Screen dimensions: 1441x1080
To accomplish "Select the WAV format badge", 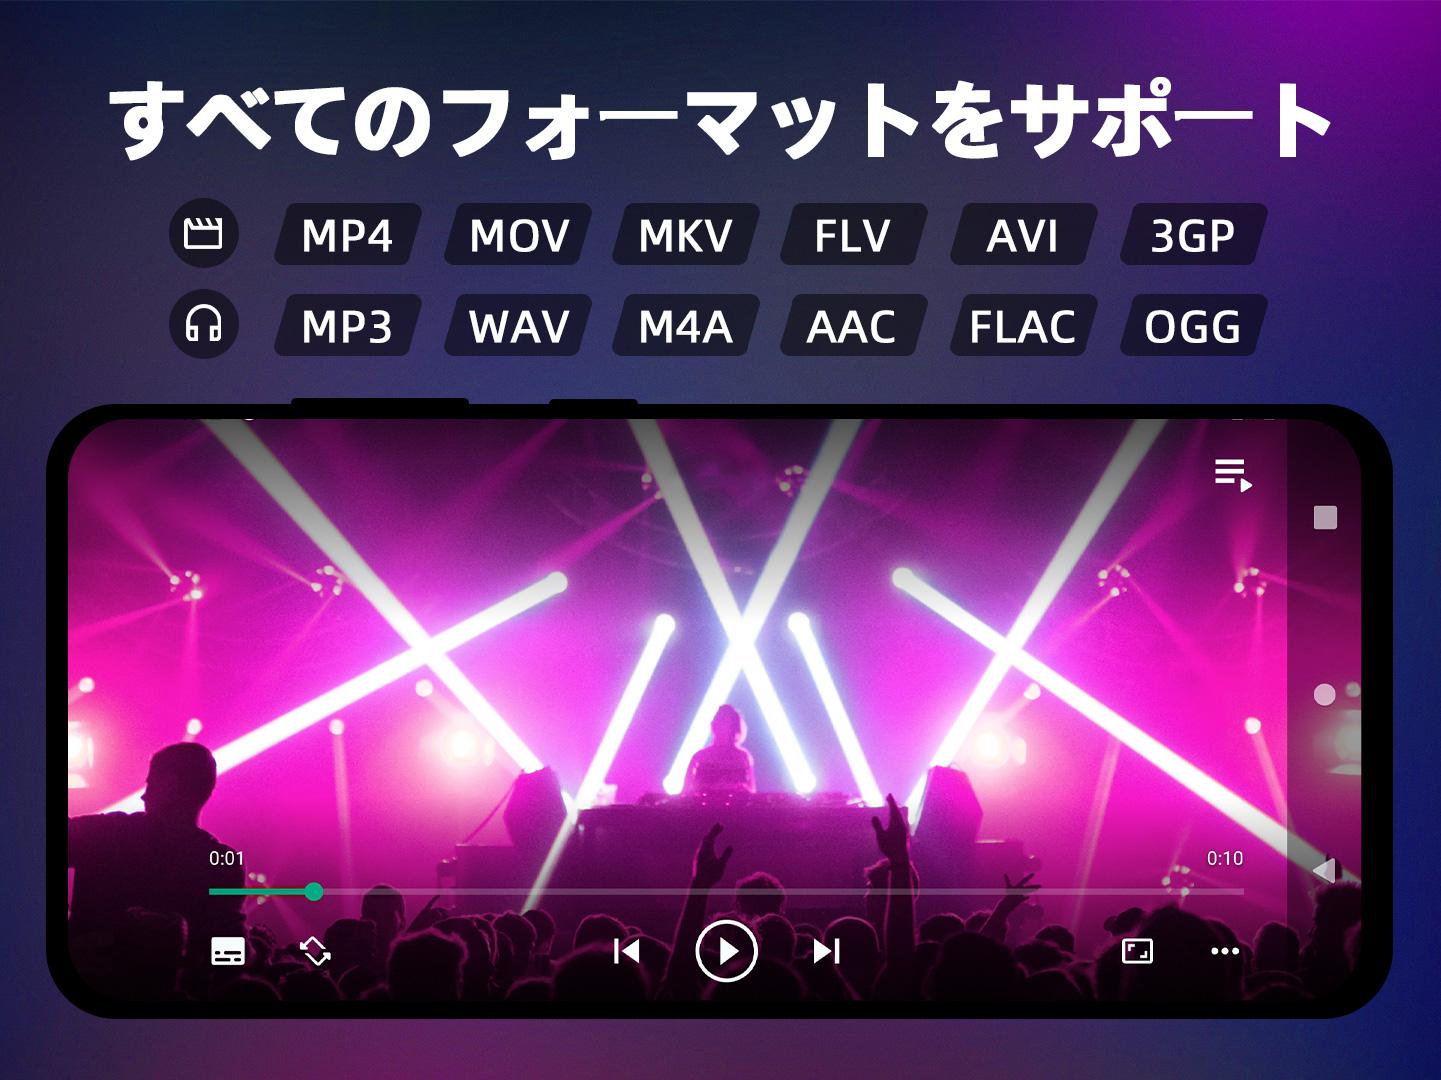I will point(518,325).
